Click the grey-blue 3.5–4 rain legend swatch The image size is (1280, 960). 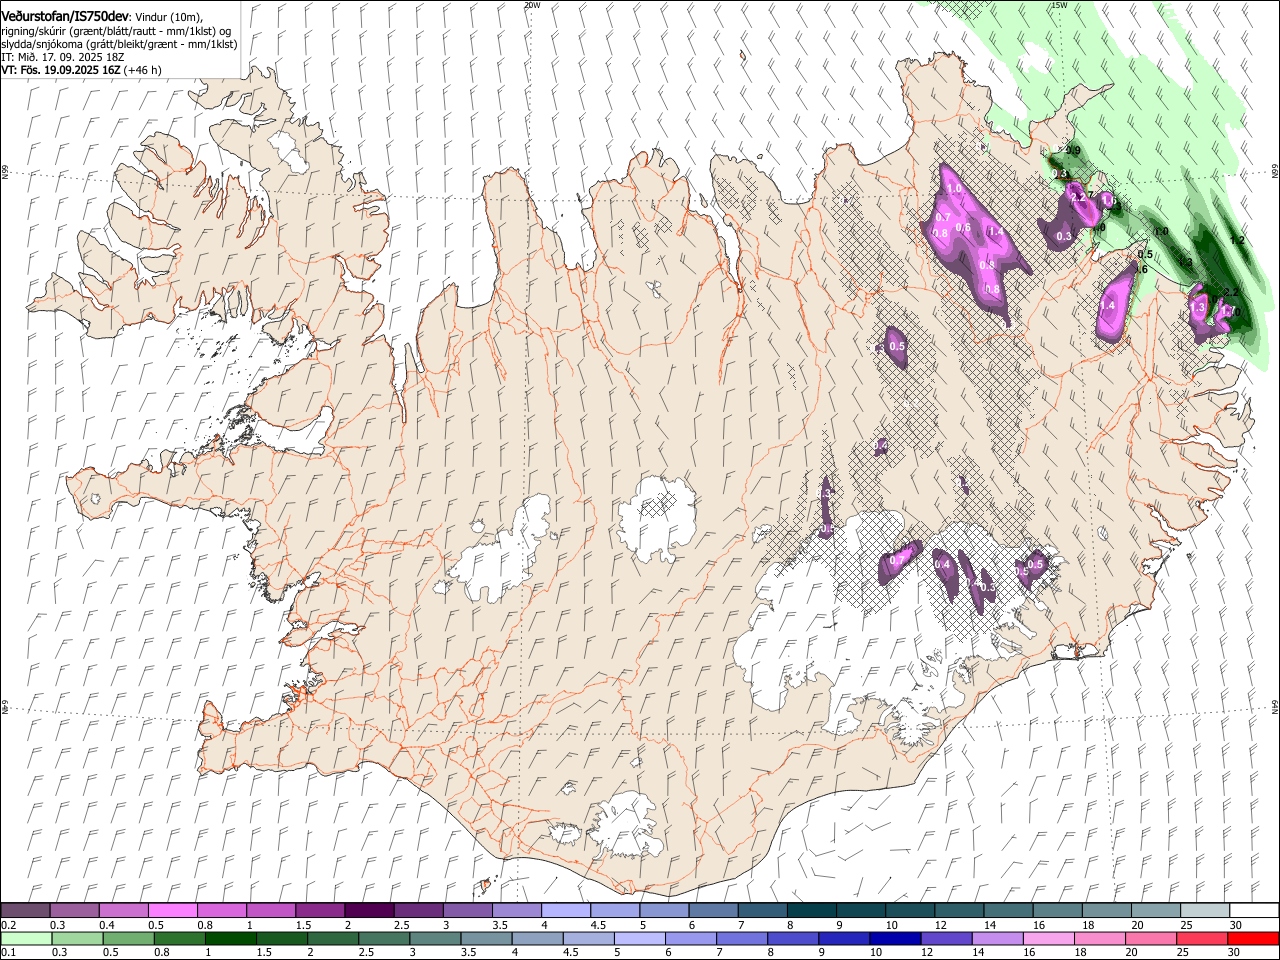[486, 938]
